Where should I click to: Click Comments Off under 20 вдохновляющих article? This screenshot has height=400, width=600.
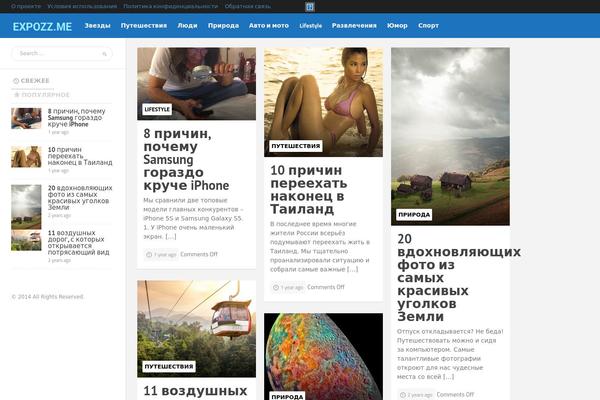point(455,394)
